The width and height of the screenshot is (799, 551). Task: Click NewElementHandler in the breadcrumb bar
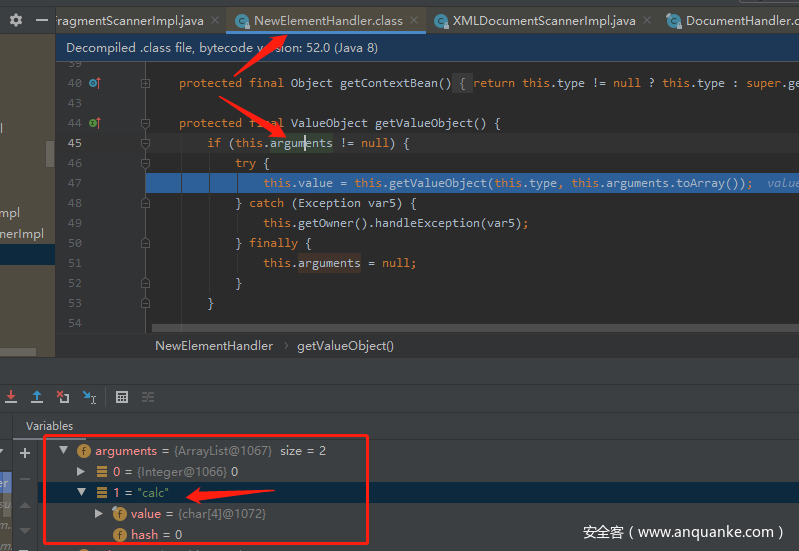(214, 345)
